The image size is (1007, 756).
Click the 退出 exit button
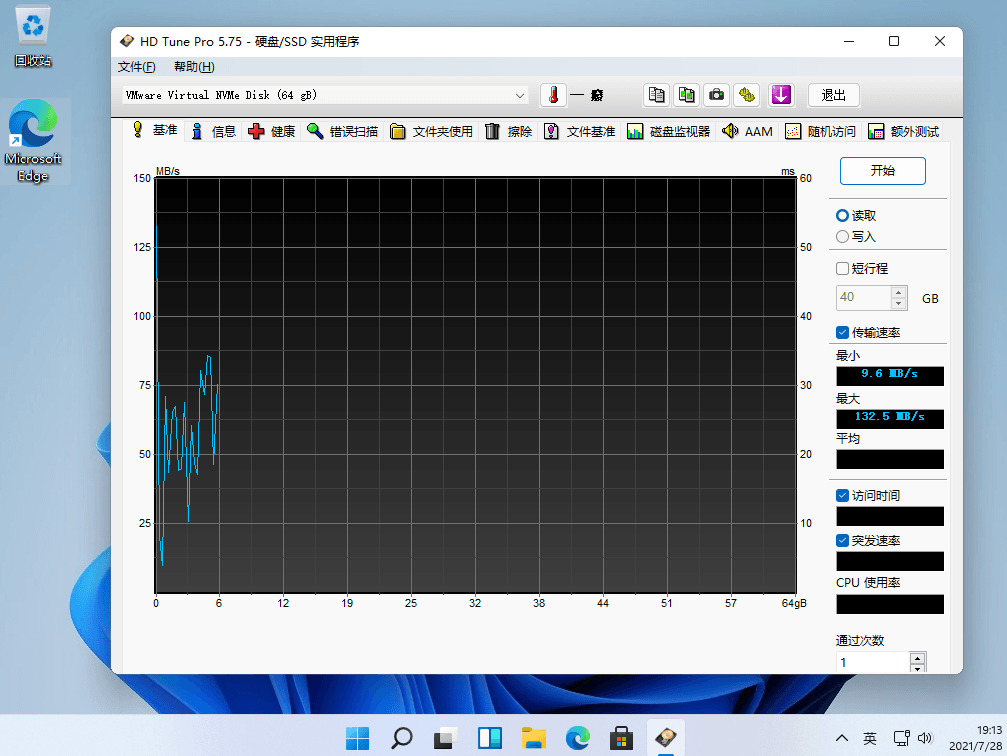(834, 95)
